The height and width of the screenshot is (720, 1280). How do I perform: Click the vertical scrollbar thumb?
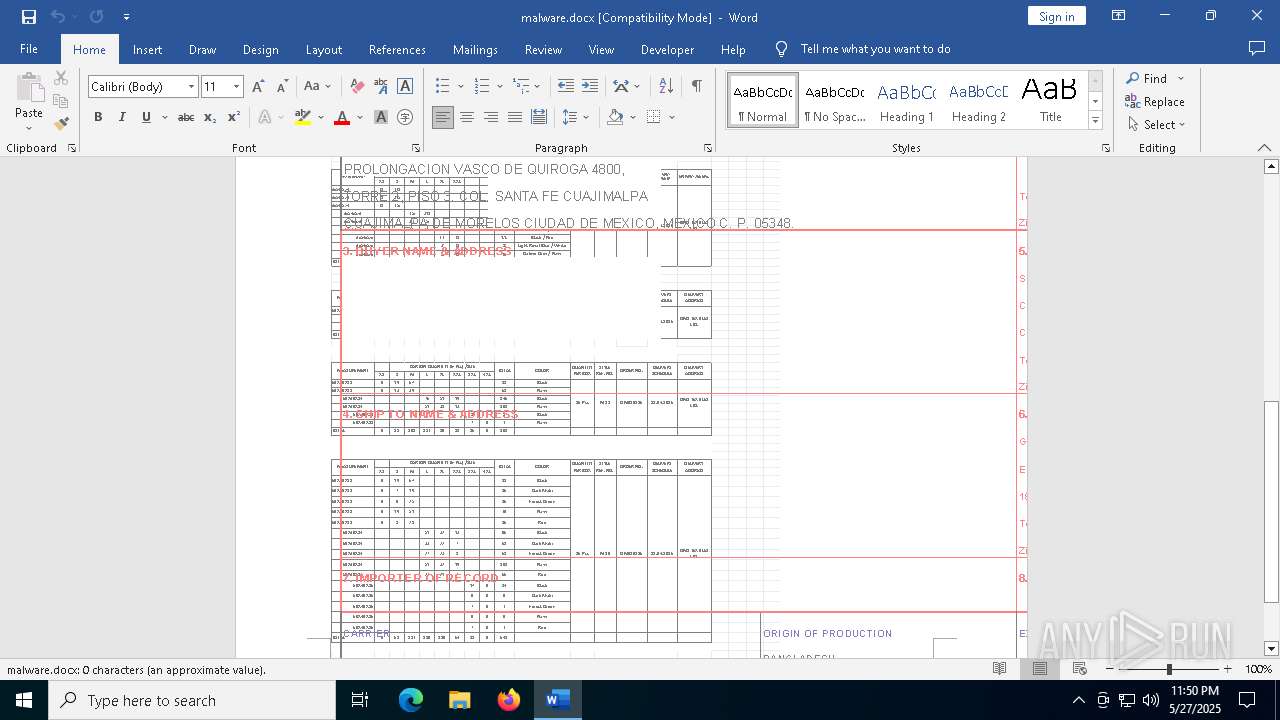pos(1271,502)
